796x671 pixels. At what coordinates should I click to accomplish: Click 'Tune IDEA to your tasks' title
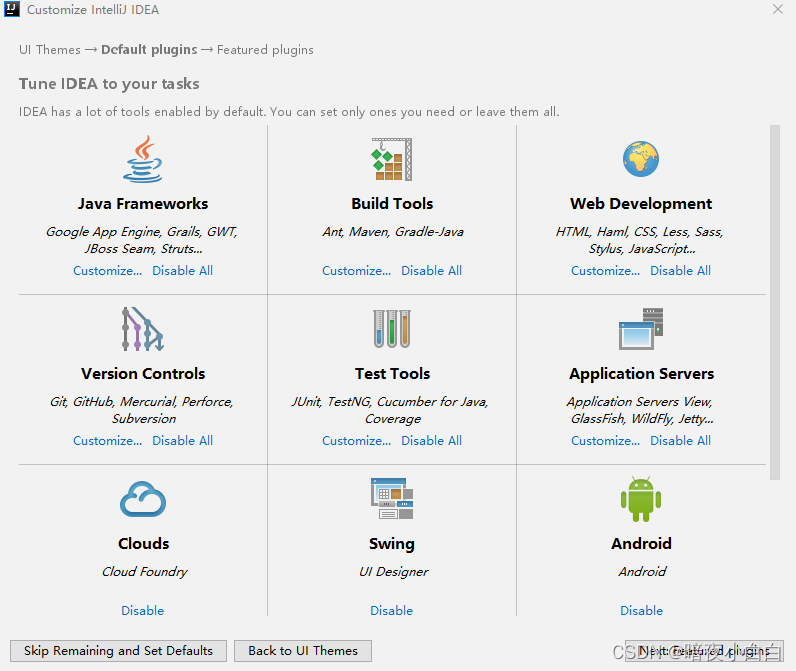coord(109,83)
